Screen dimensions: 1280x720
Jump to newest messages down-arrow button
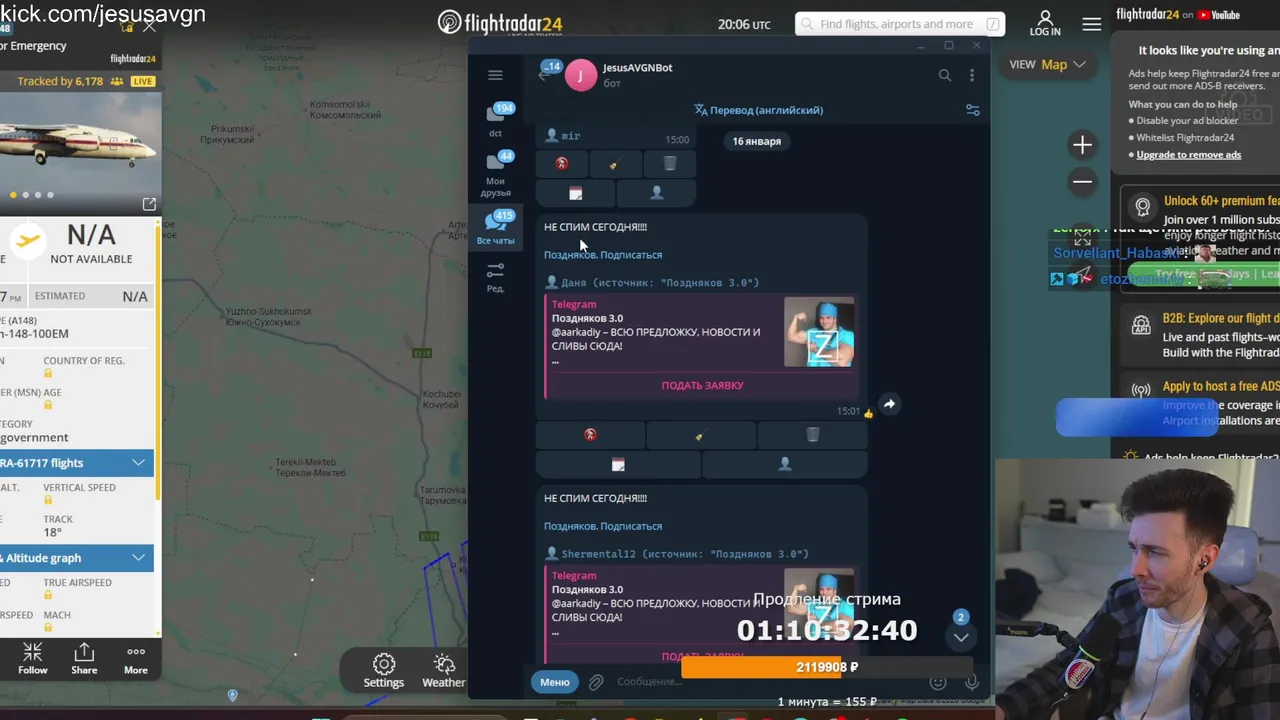[x=960, y=637]
